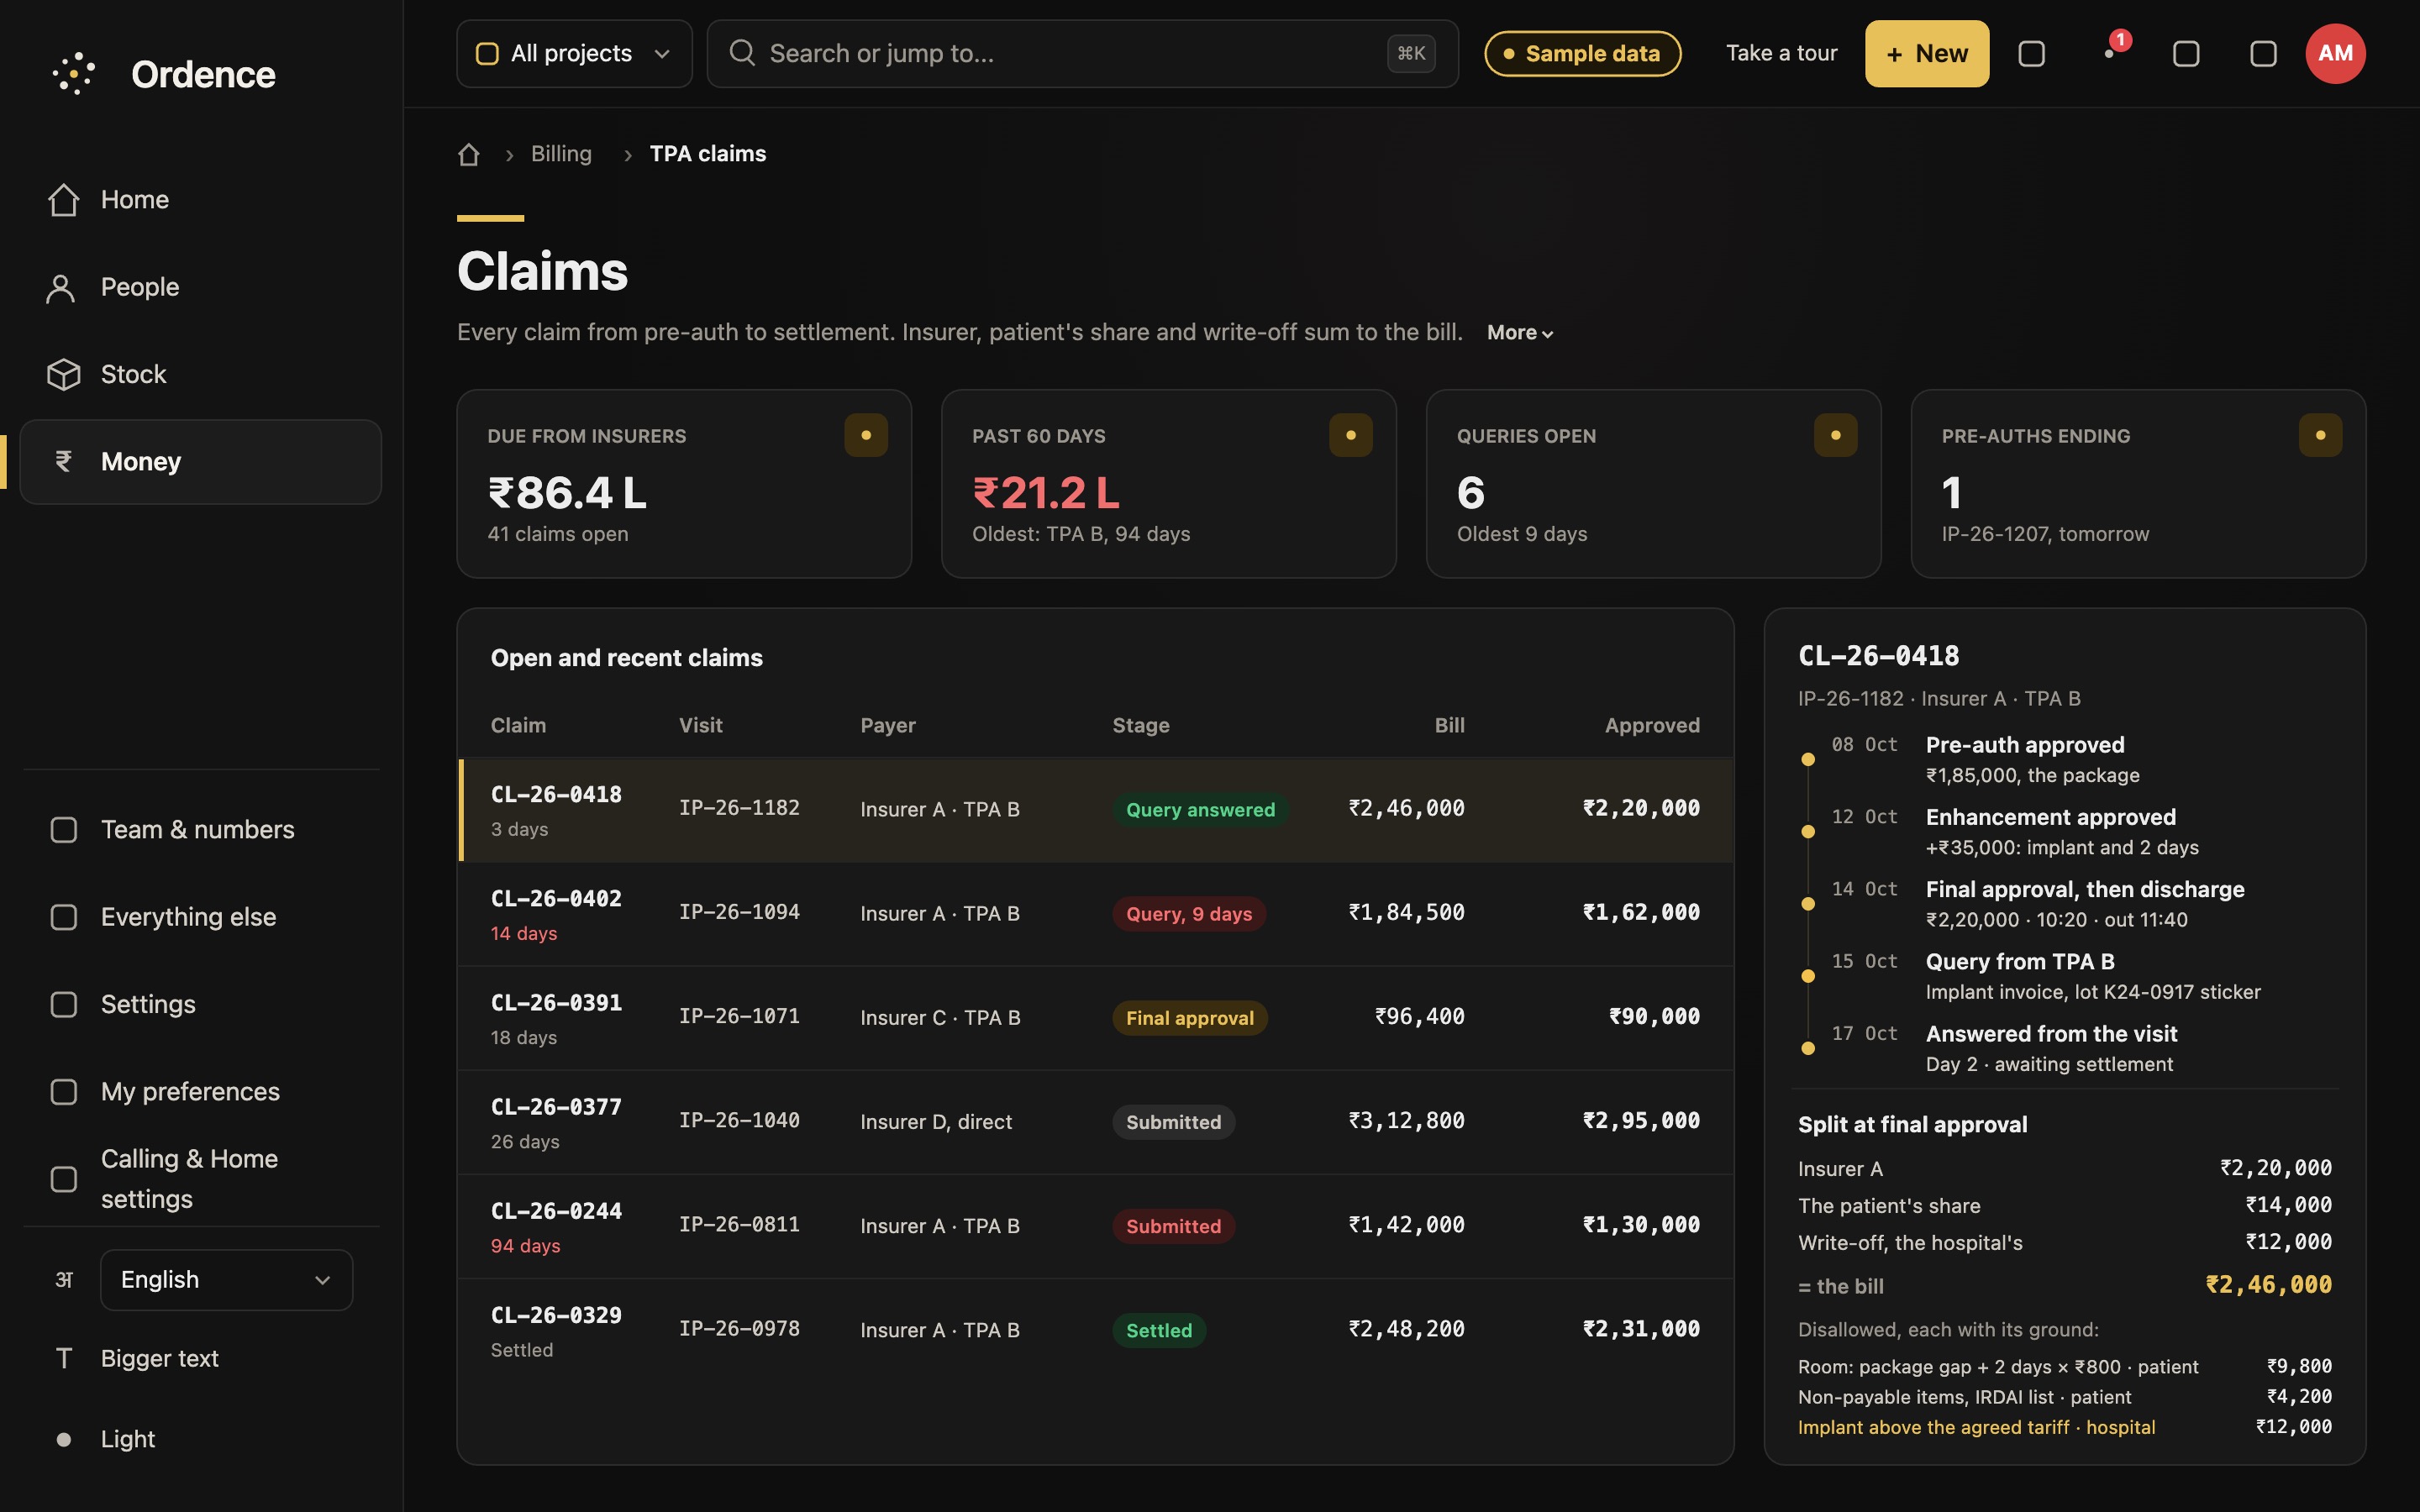This screenshot has width=2420, height=1512.
Task: Open the AM user avatar
Action: coord(2335,53)
